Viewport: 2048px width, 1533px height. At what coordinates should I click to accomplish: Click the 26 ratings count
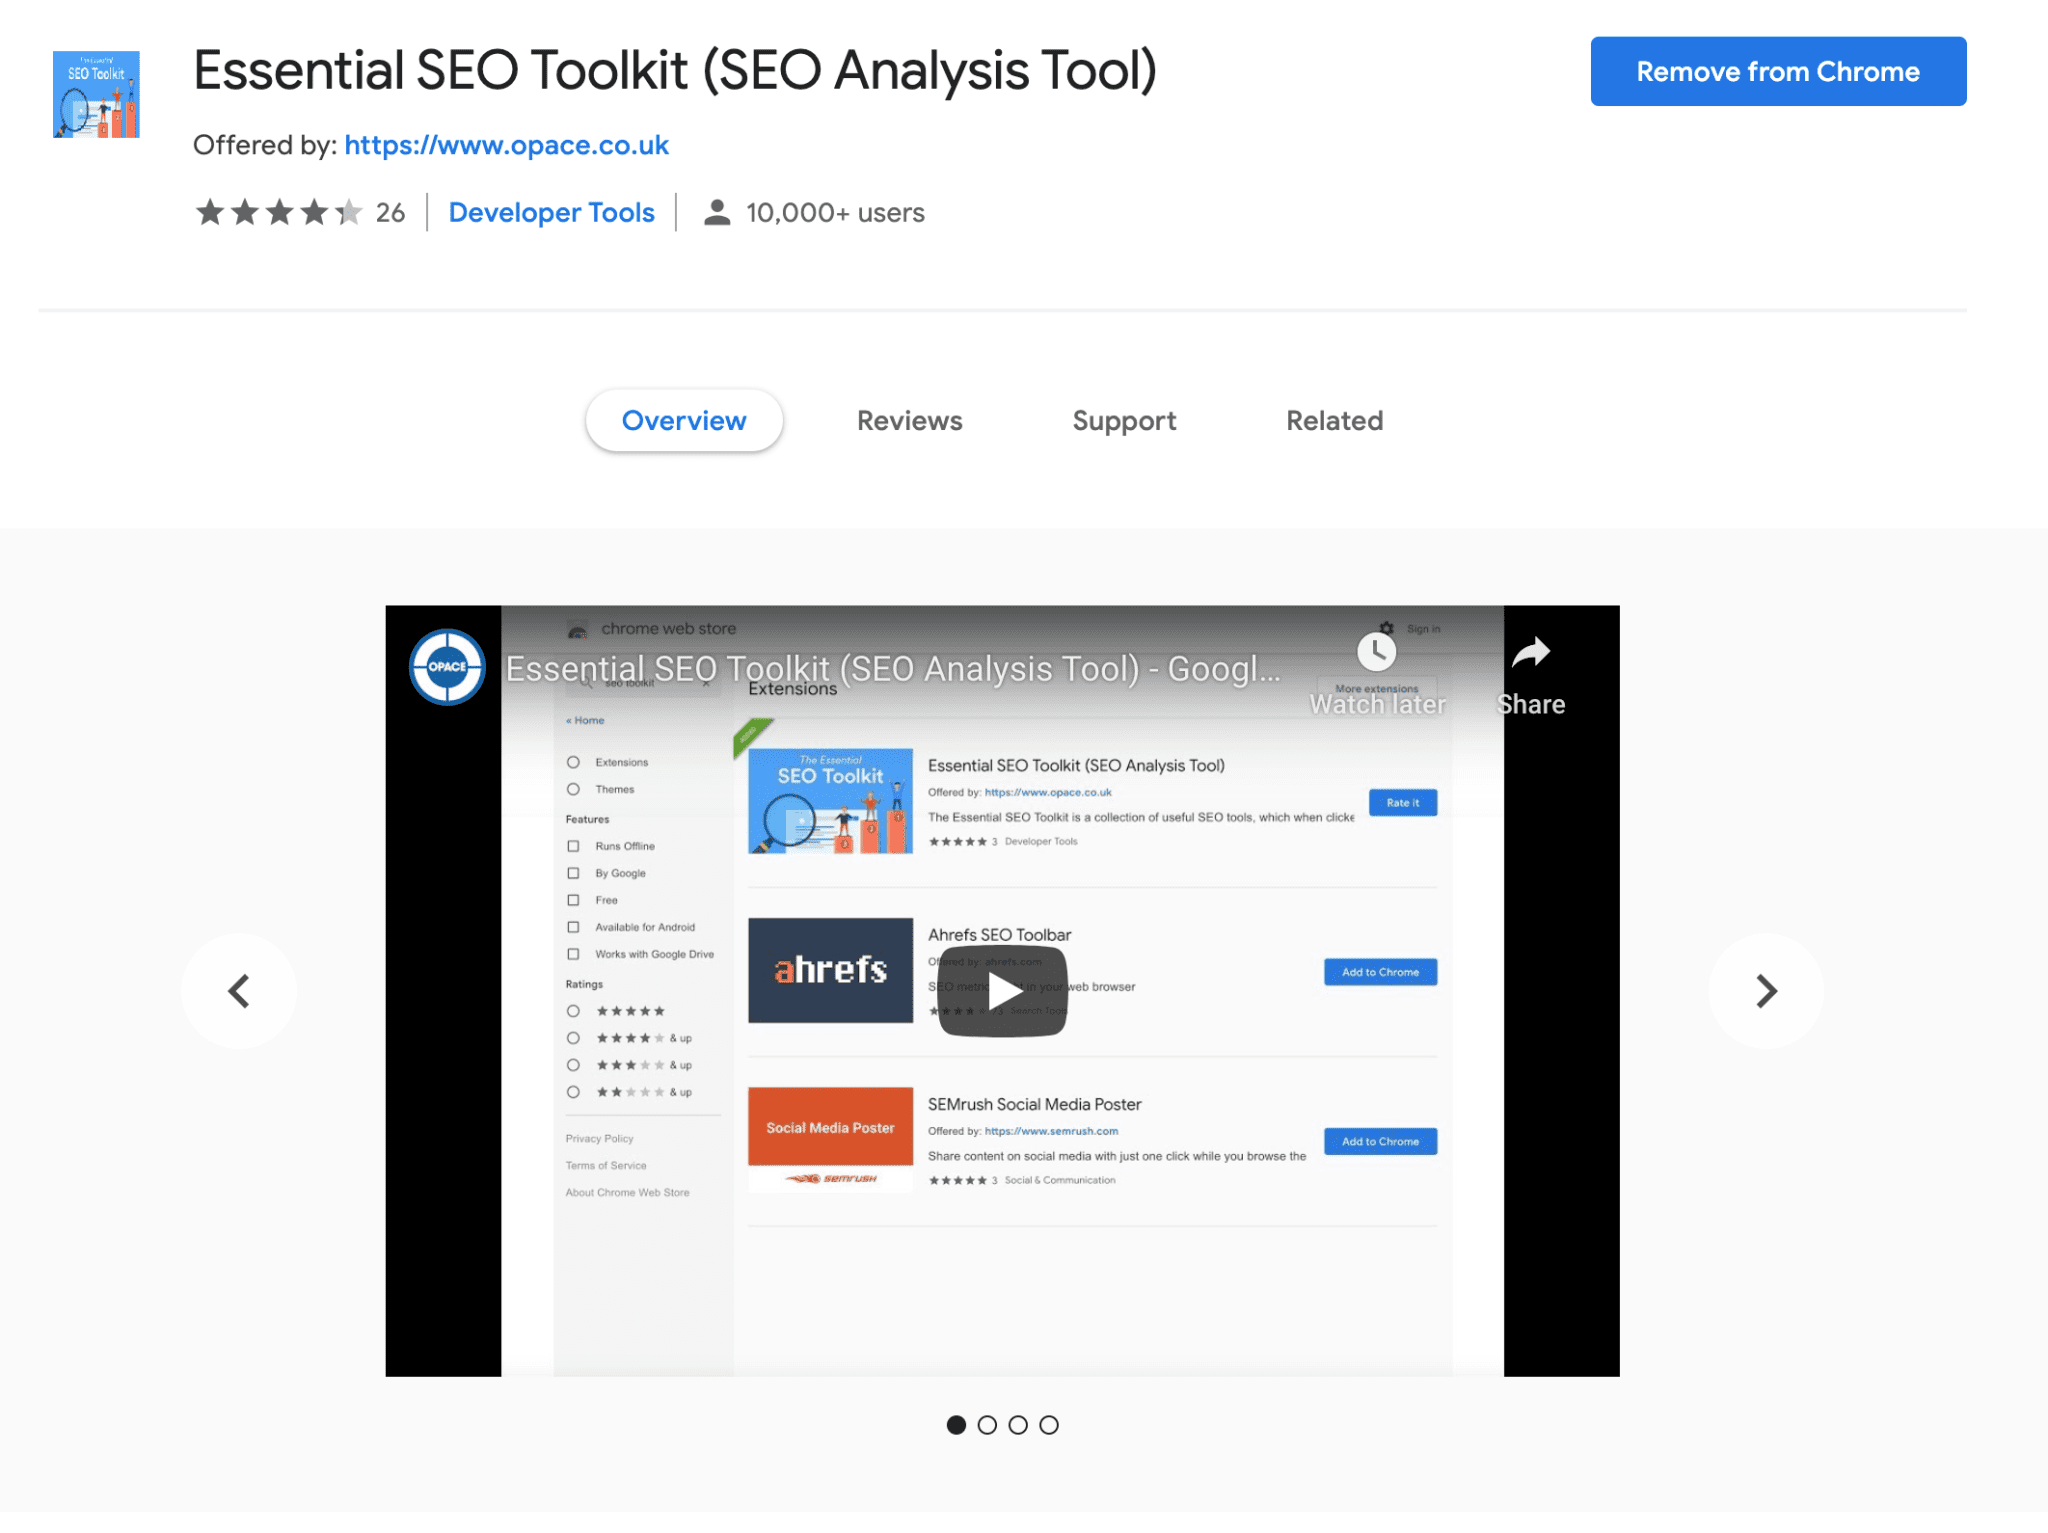390,212
